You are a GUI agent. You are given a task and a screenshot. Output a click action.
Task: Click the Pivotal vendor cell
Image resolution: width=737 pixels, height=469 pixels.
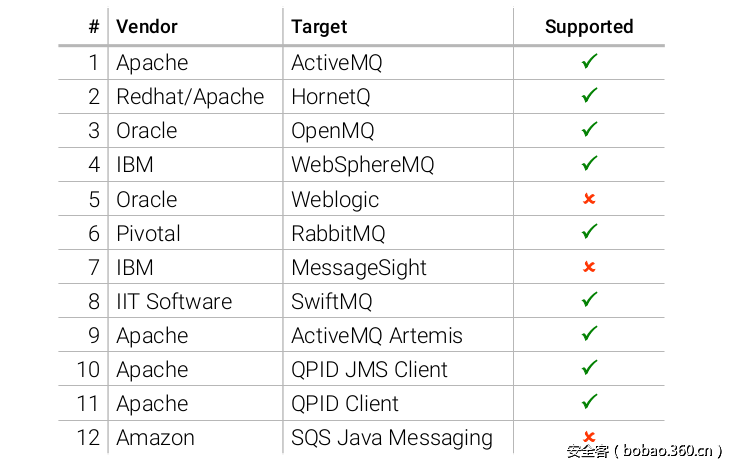pos(148,233)
